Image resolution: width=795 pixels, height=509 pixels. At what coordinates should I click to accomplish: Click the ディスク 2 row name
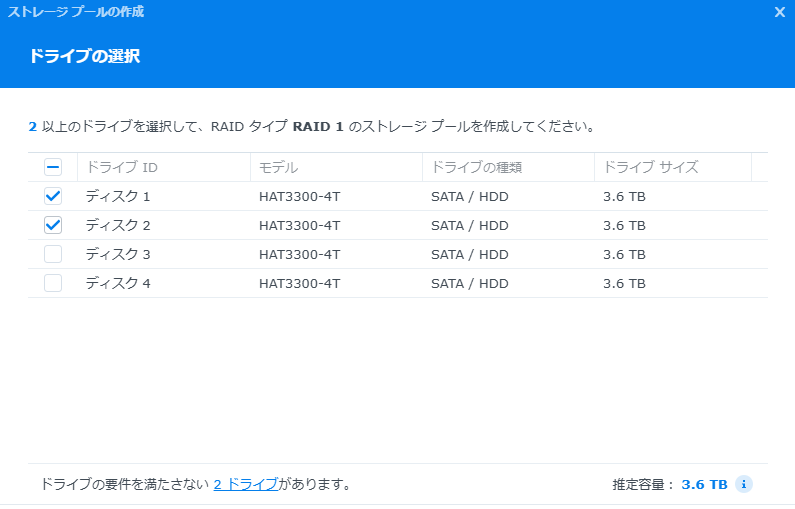click(x=118, y=225)
